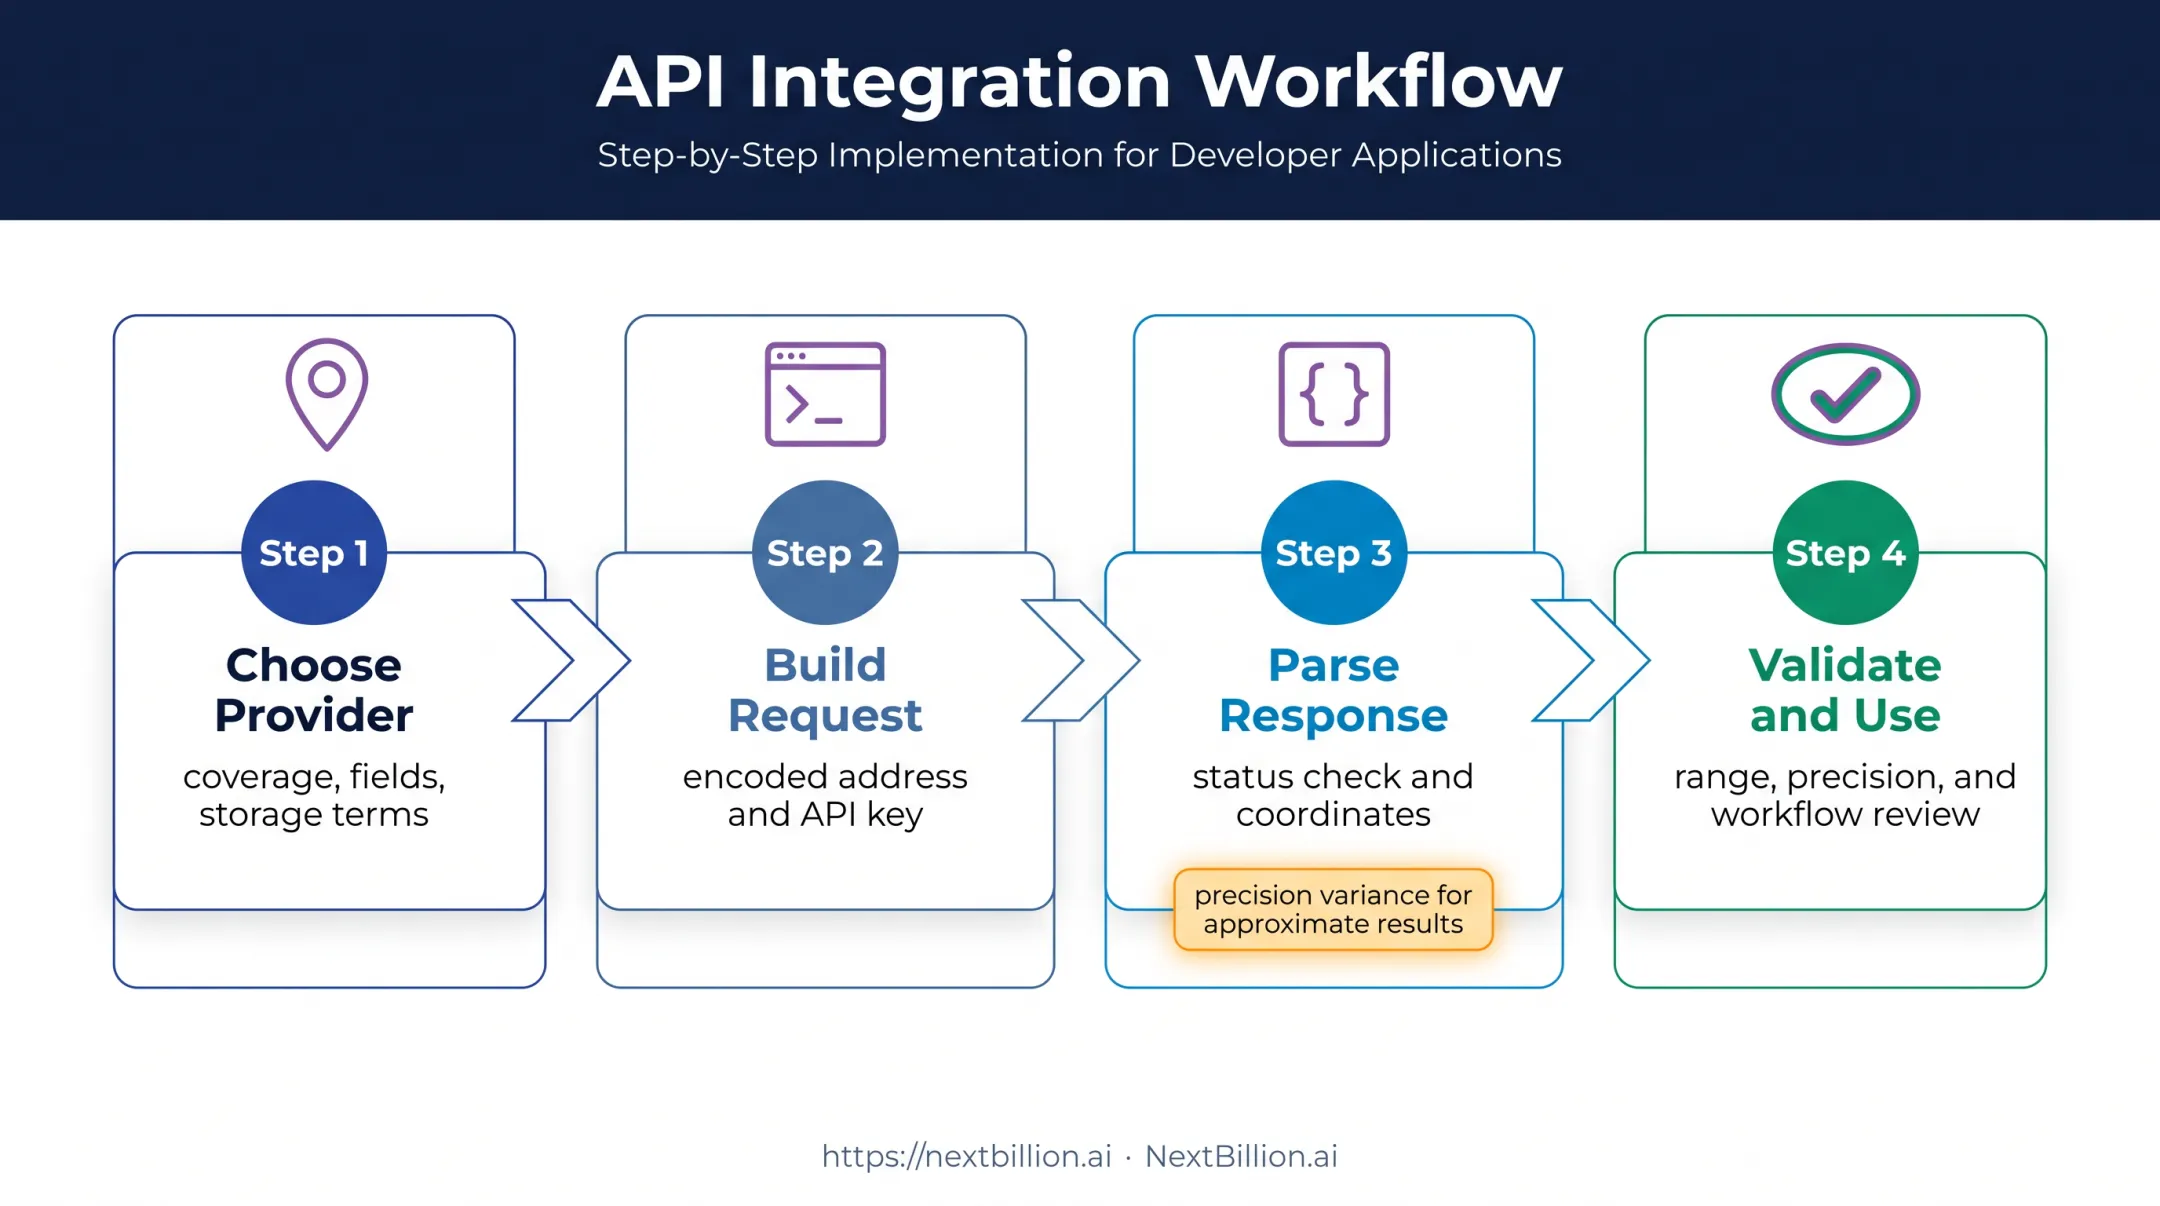Screen dimensions: 2160x1206
Task: Select the Step 2 circle badge
Action: (825, 553)
